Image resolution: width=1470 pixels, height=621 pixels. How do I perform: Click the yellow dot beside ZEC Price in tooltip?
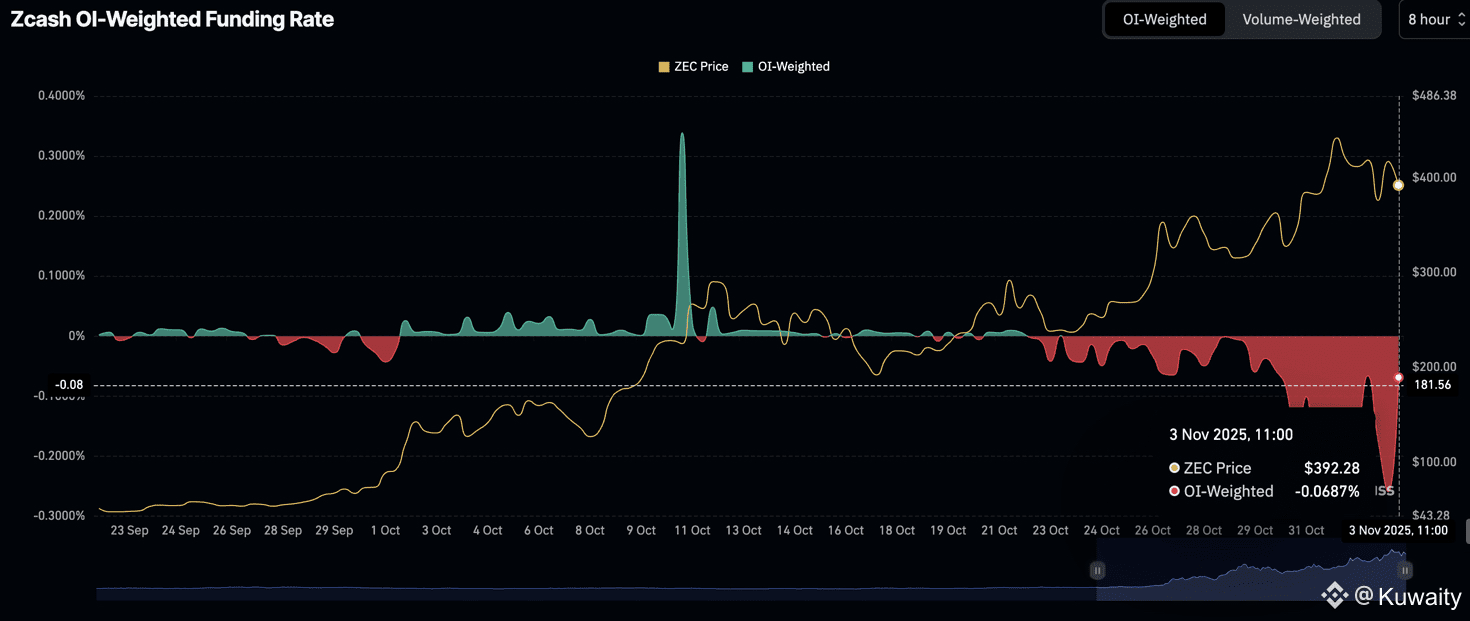[x=1174, y=468]
